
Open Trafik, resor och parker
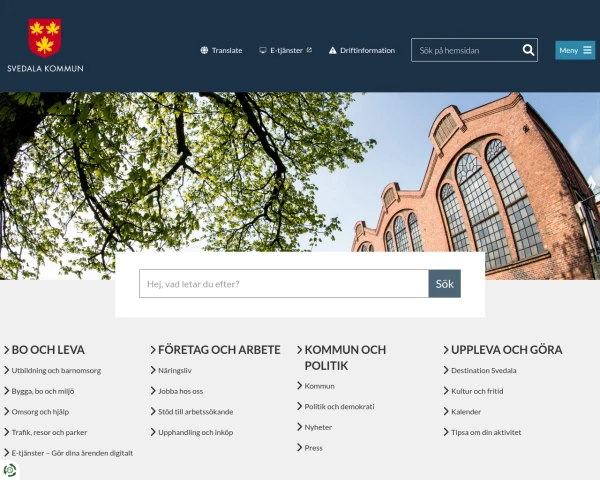pos(49,432)
